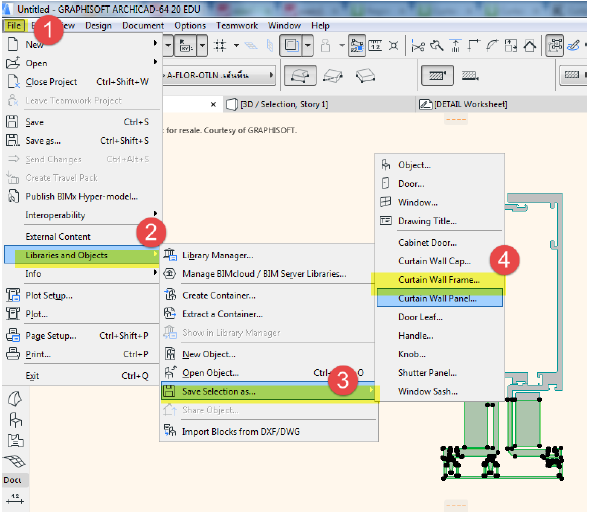Open the File menu
The height and width of the screenshot is (515, 589).
14,26
